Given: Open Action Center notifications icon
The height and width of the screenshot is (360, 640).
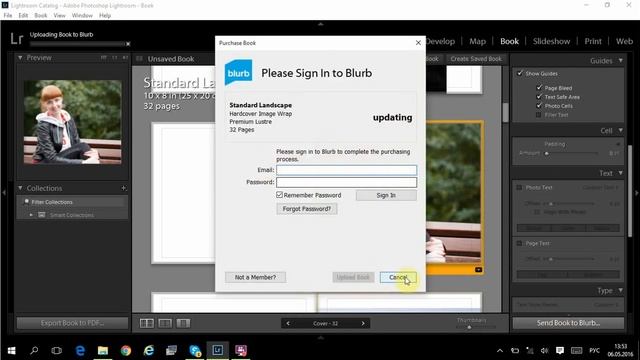Looking at the screenshot, I should click(x=560, y=351).
